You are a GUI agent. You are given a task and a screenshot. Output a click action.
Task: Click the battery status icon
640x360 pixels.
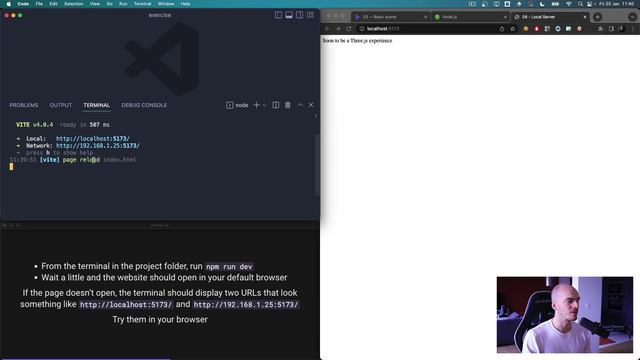tap(555, 4)
